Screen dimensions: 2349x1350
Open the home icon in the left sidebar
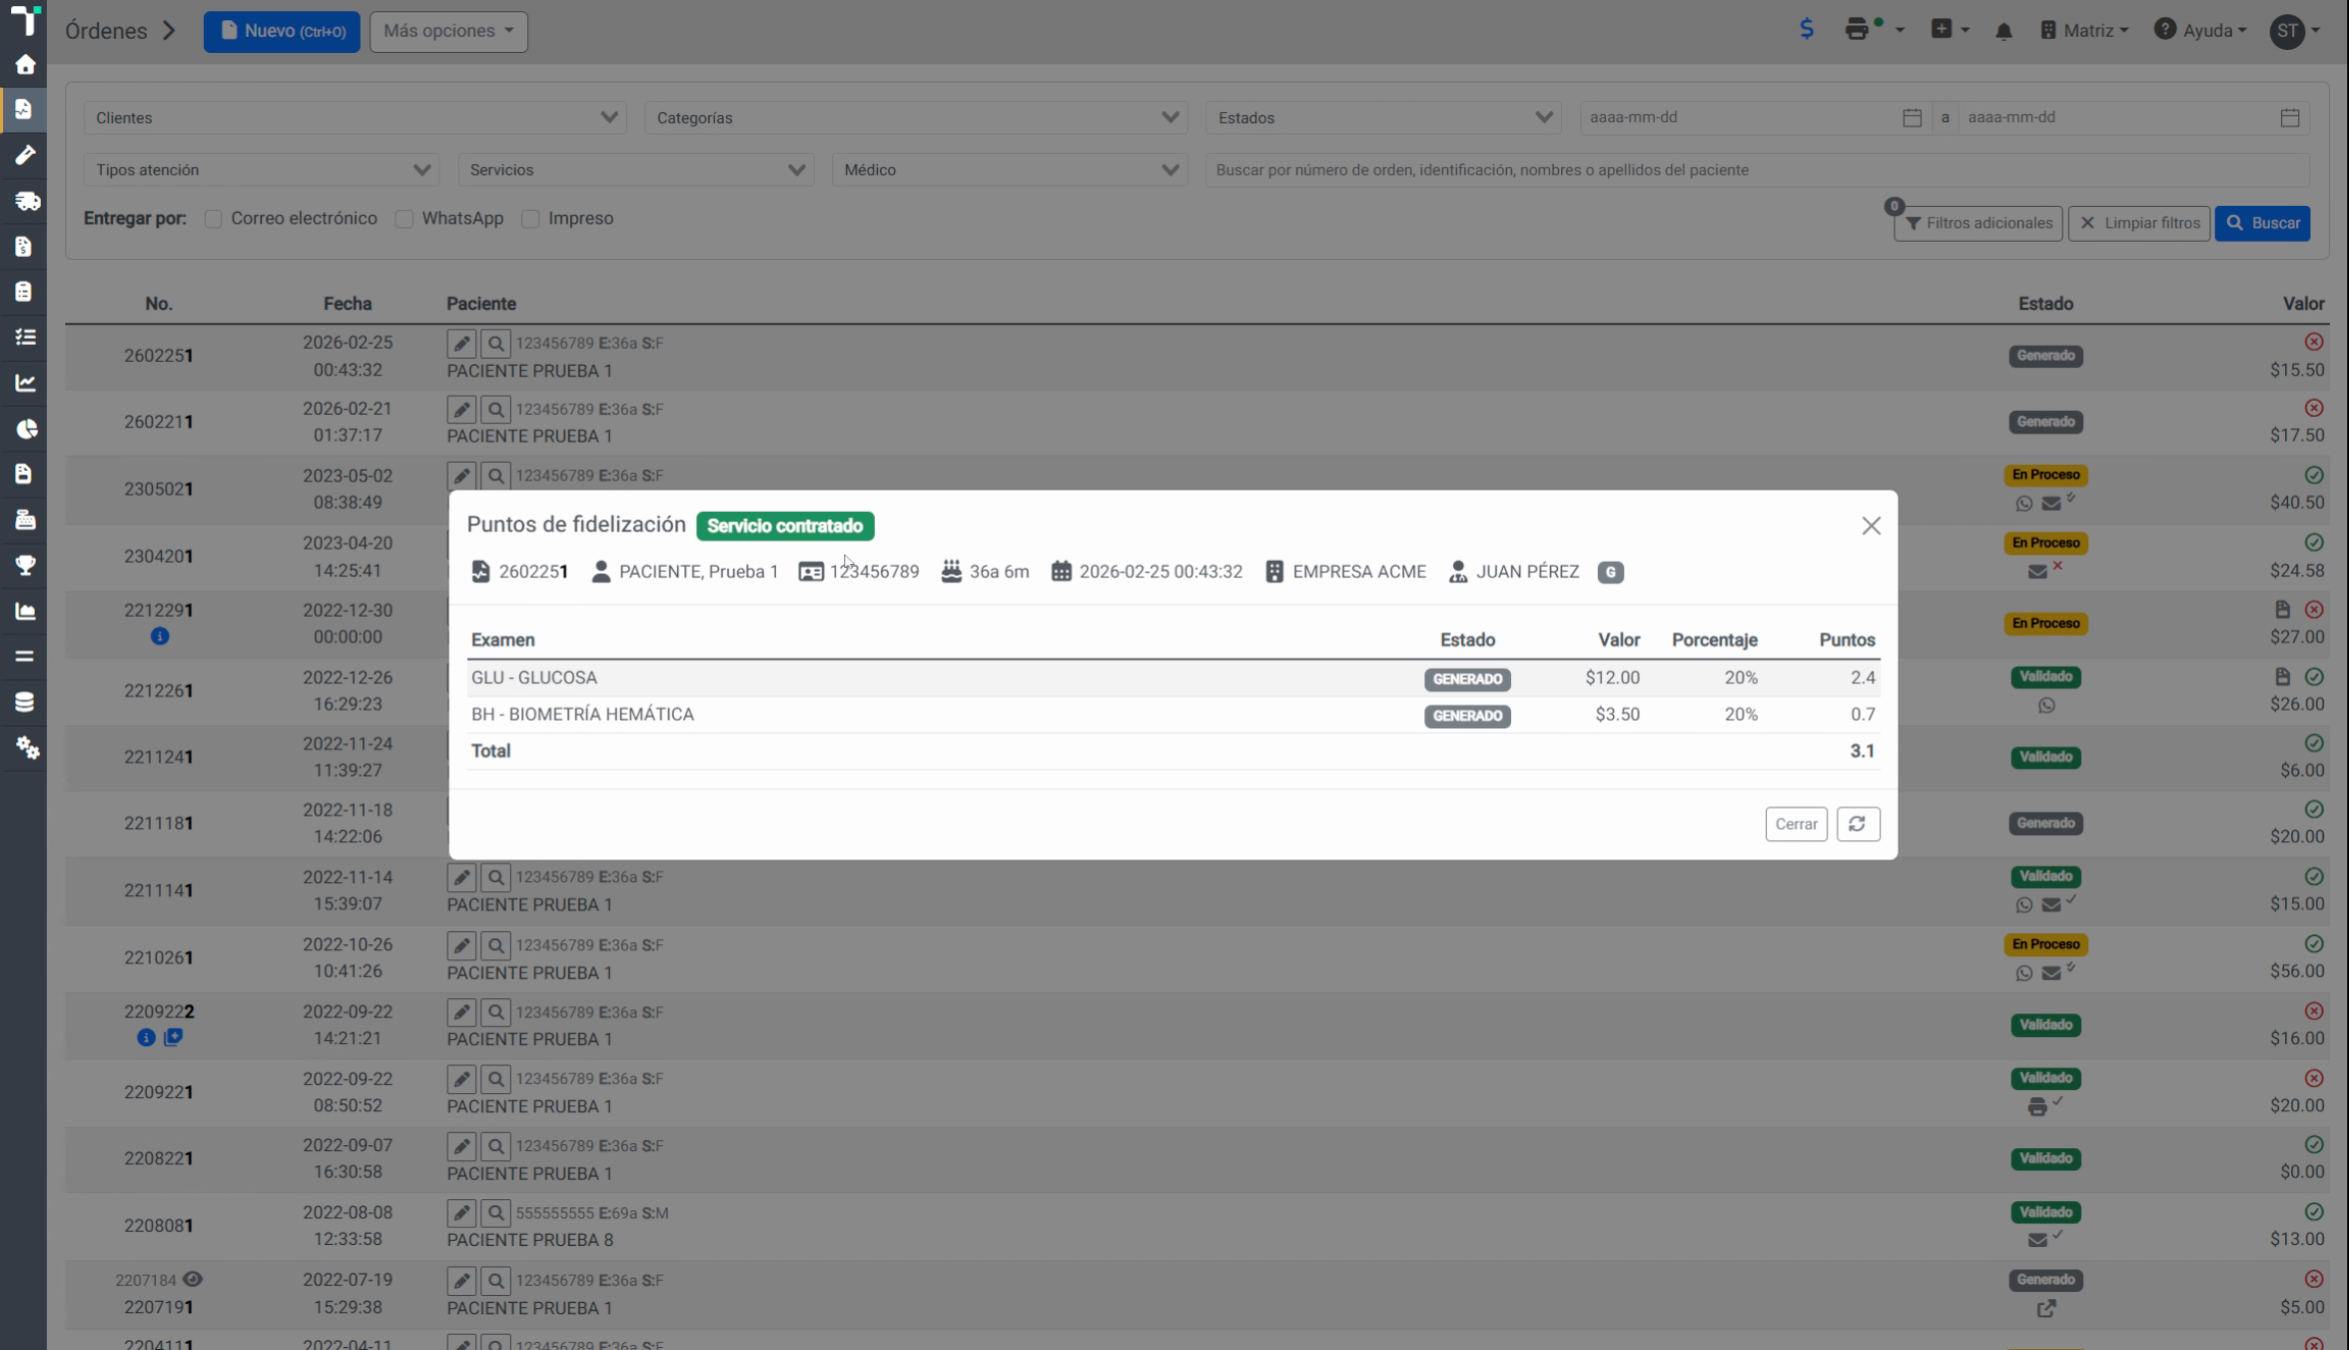25,65
